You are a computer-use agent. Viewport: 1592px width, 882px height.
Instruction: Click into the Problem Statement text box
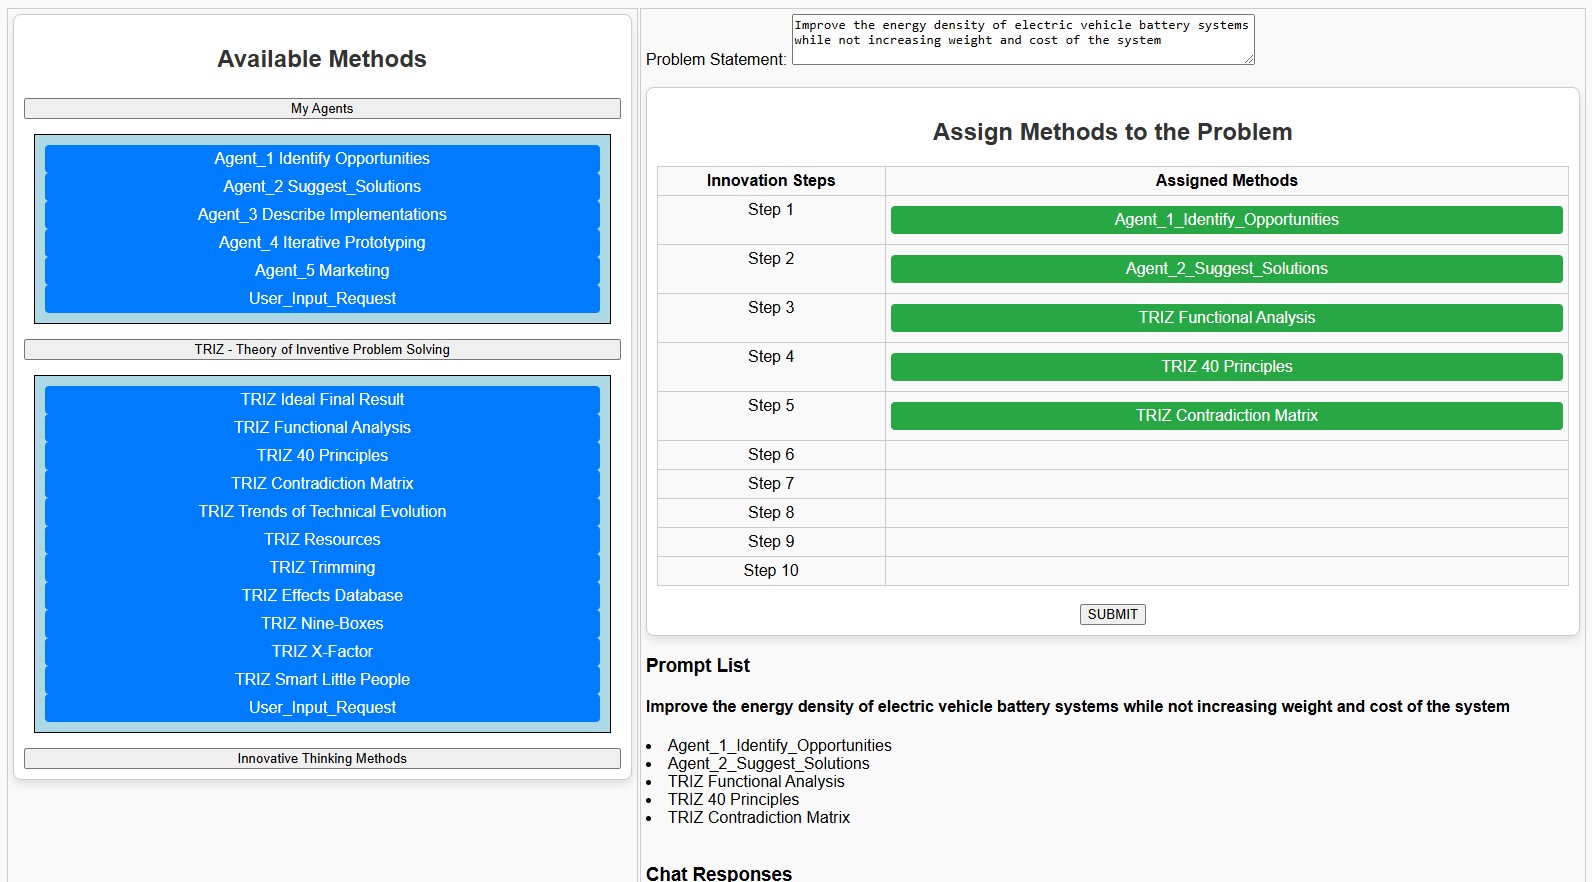[1022, 40]
